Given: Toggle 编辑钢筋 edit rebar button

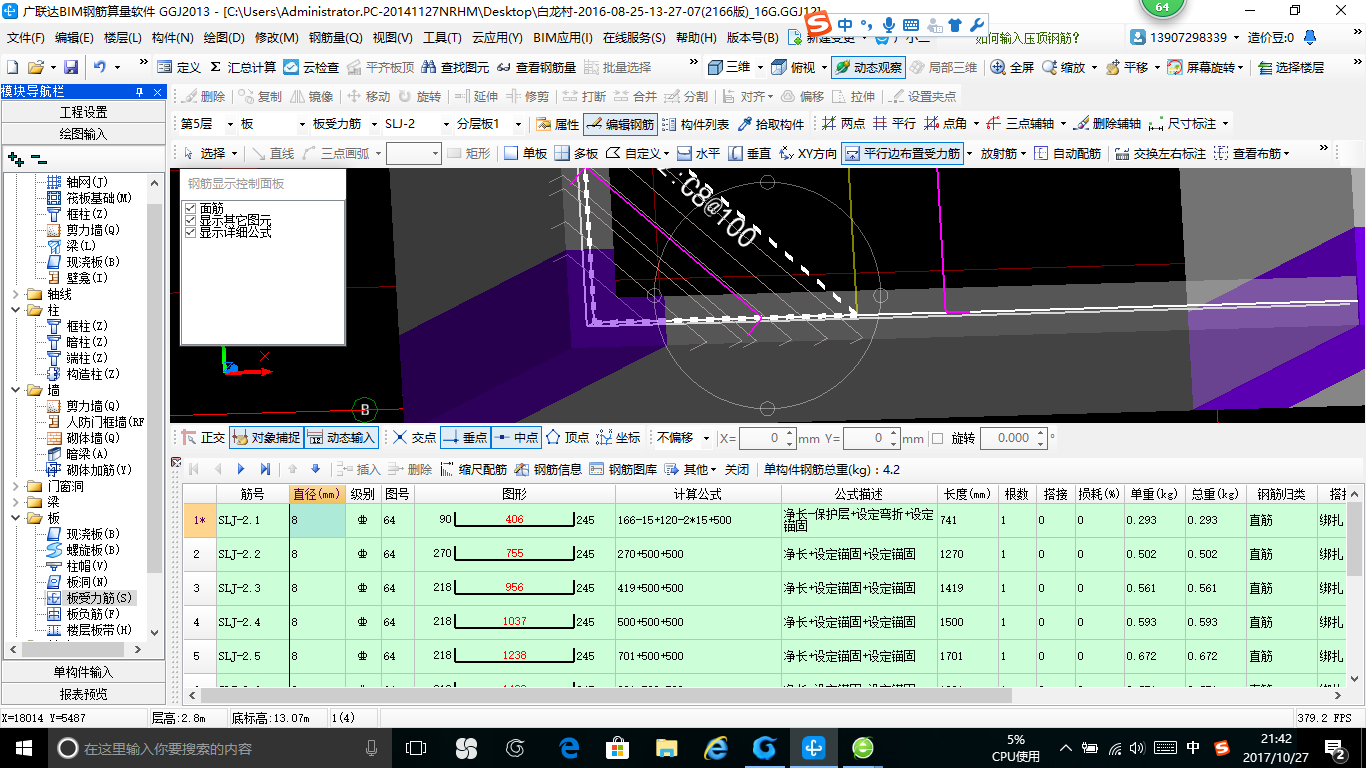Looking at the screenshot, I should click(620, 124).
